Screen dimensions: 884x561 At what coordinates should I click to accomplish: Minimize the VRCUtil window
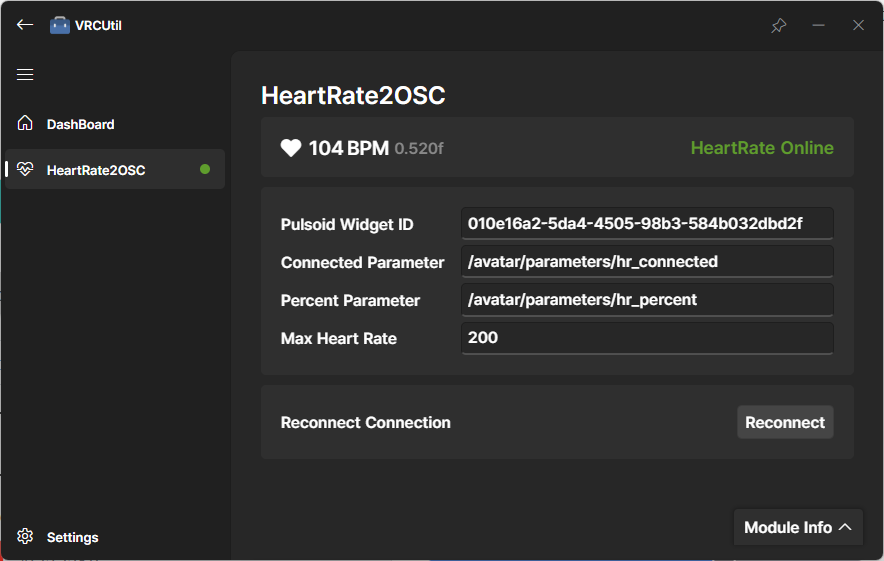click(819, 25)
